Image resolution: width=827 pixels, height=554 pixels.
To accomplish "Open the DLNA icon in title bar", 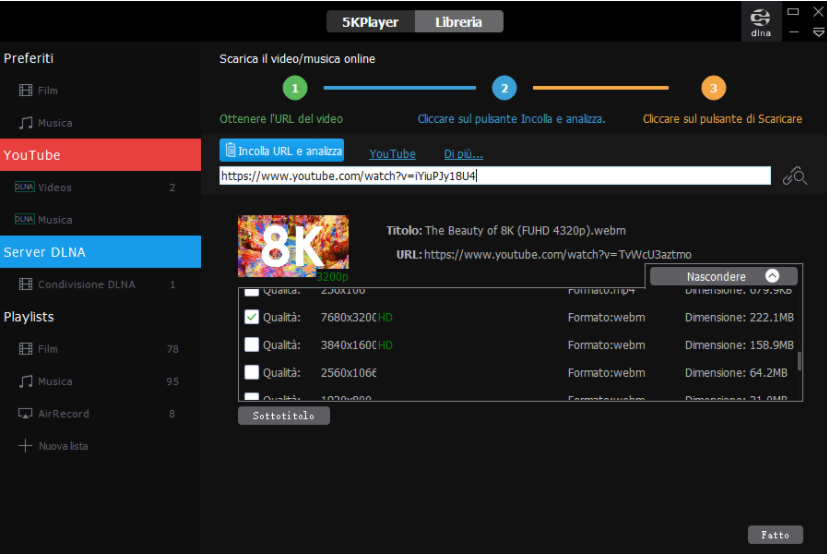I will coord(761,22).
